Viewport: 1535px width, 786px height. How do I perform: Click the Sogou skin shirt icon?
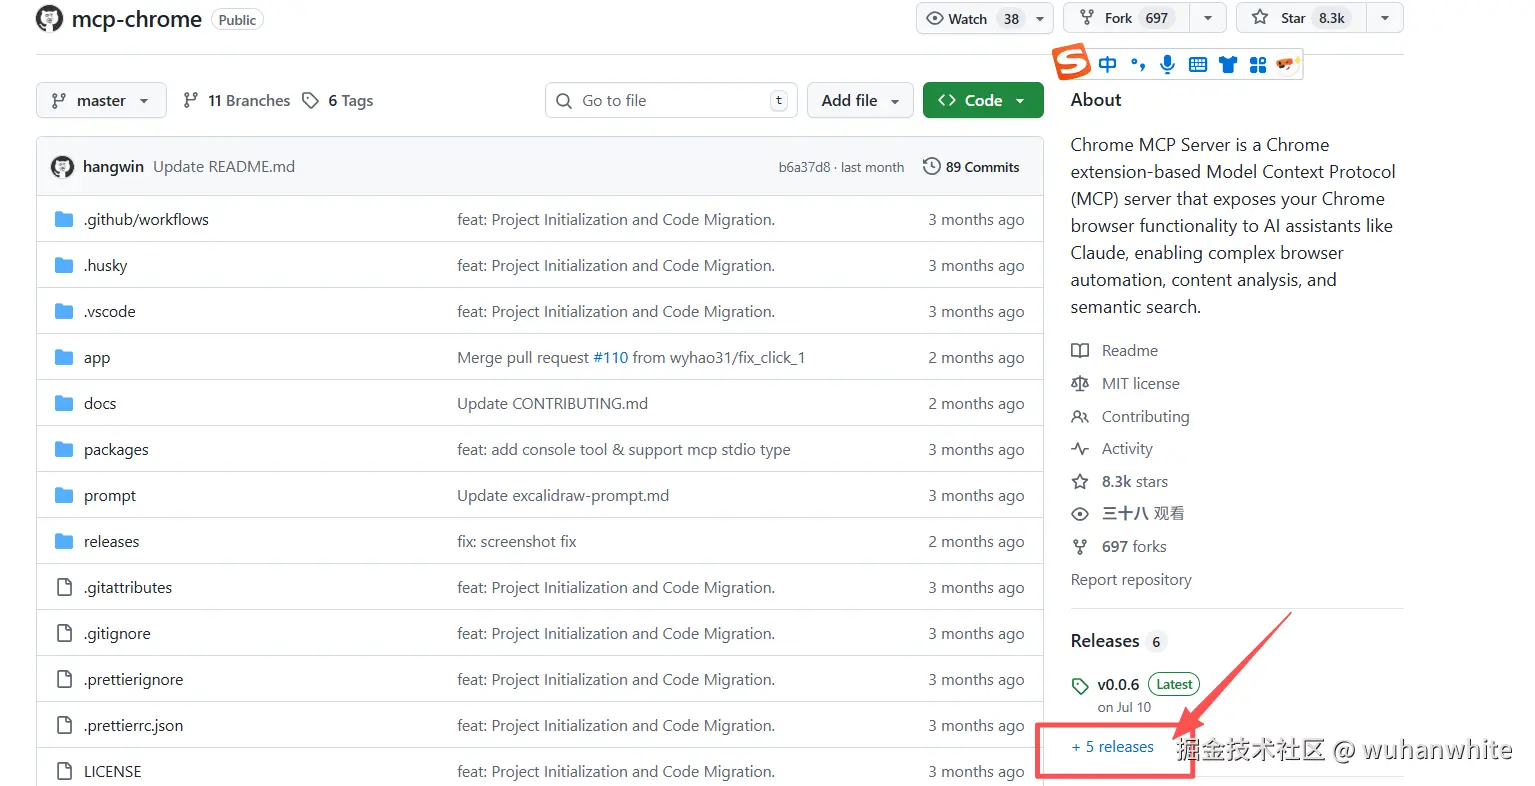click(1228, 65)
